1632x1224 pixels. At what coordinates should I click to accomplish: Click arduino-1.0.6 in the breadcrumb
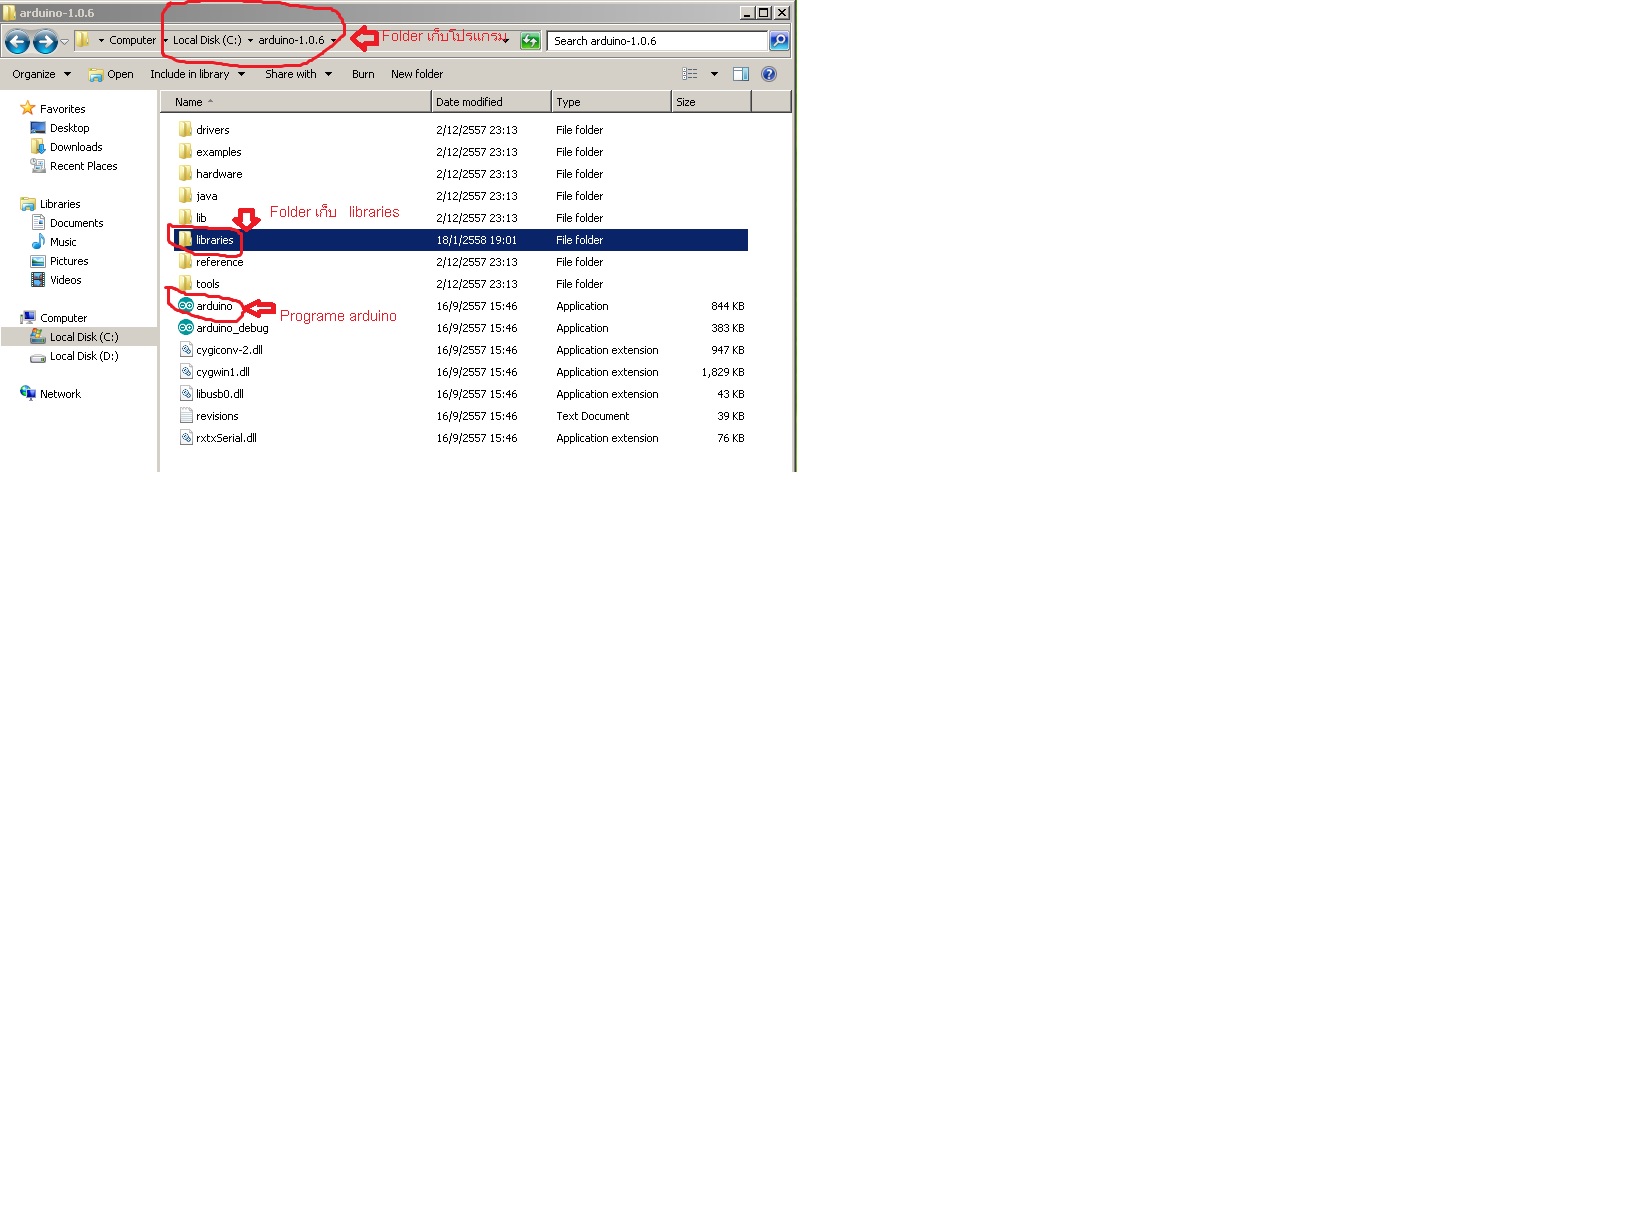point(291,41)
